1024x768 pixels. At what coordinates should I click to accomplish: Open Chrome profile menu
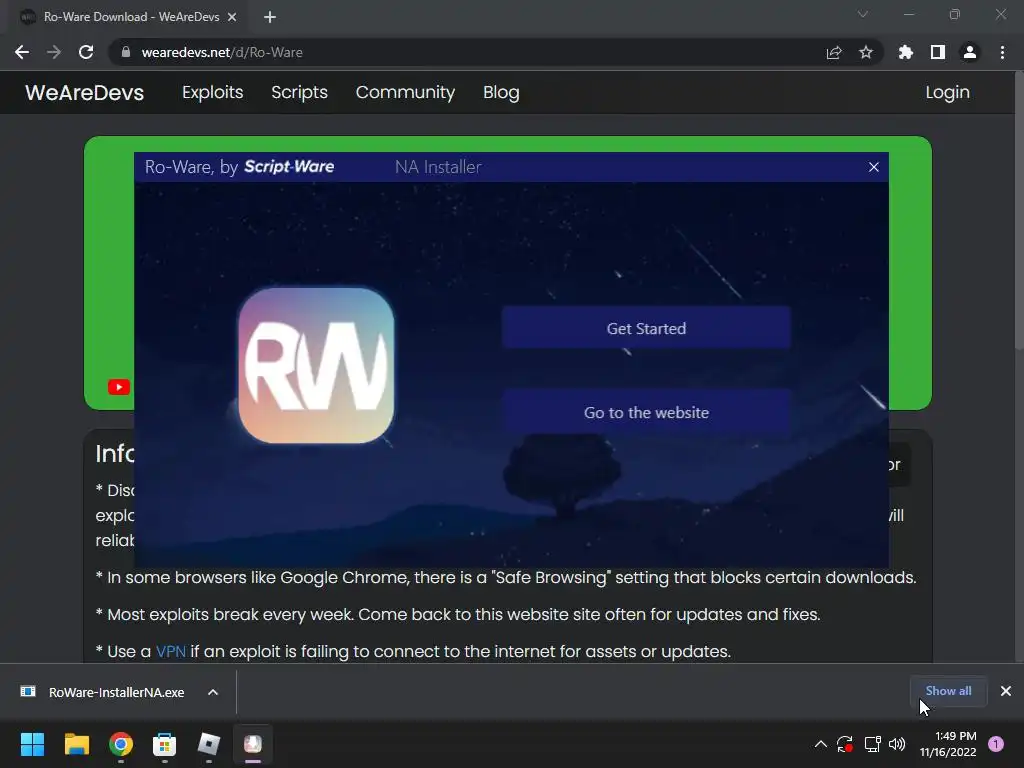pos(970,52)
